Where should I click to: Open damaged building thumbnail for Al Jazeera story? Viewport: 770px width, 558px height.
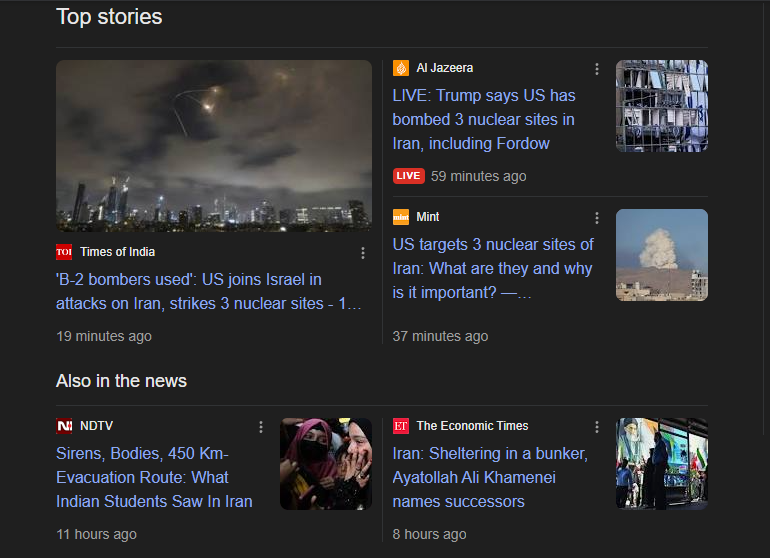662,106
